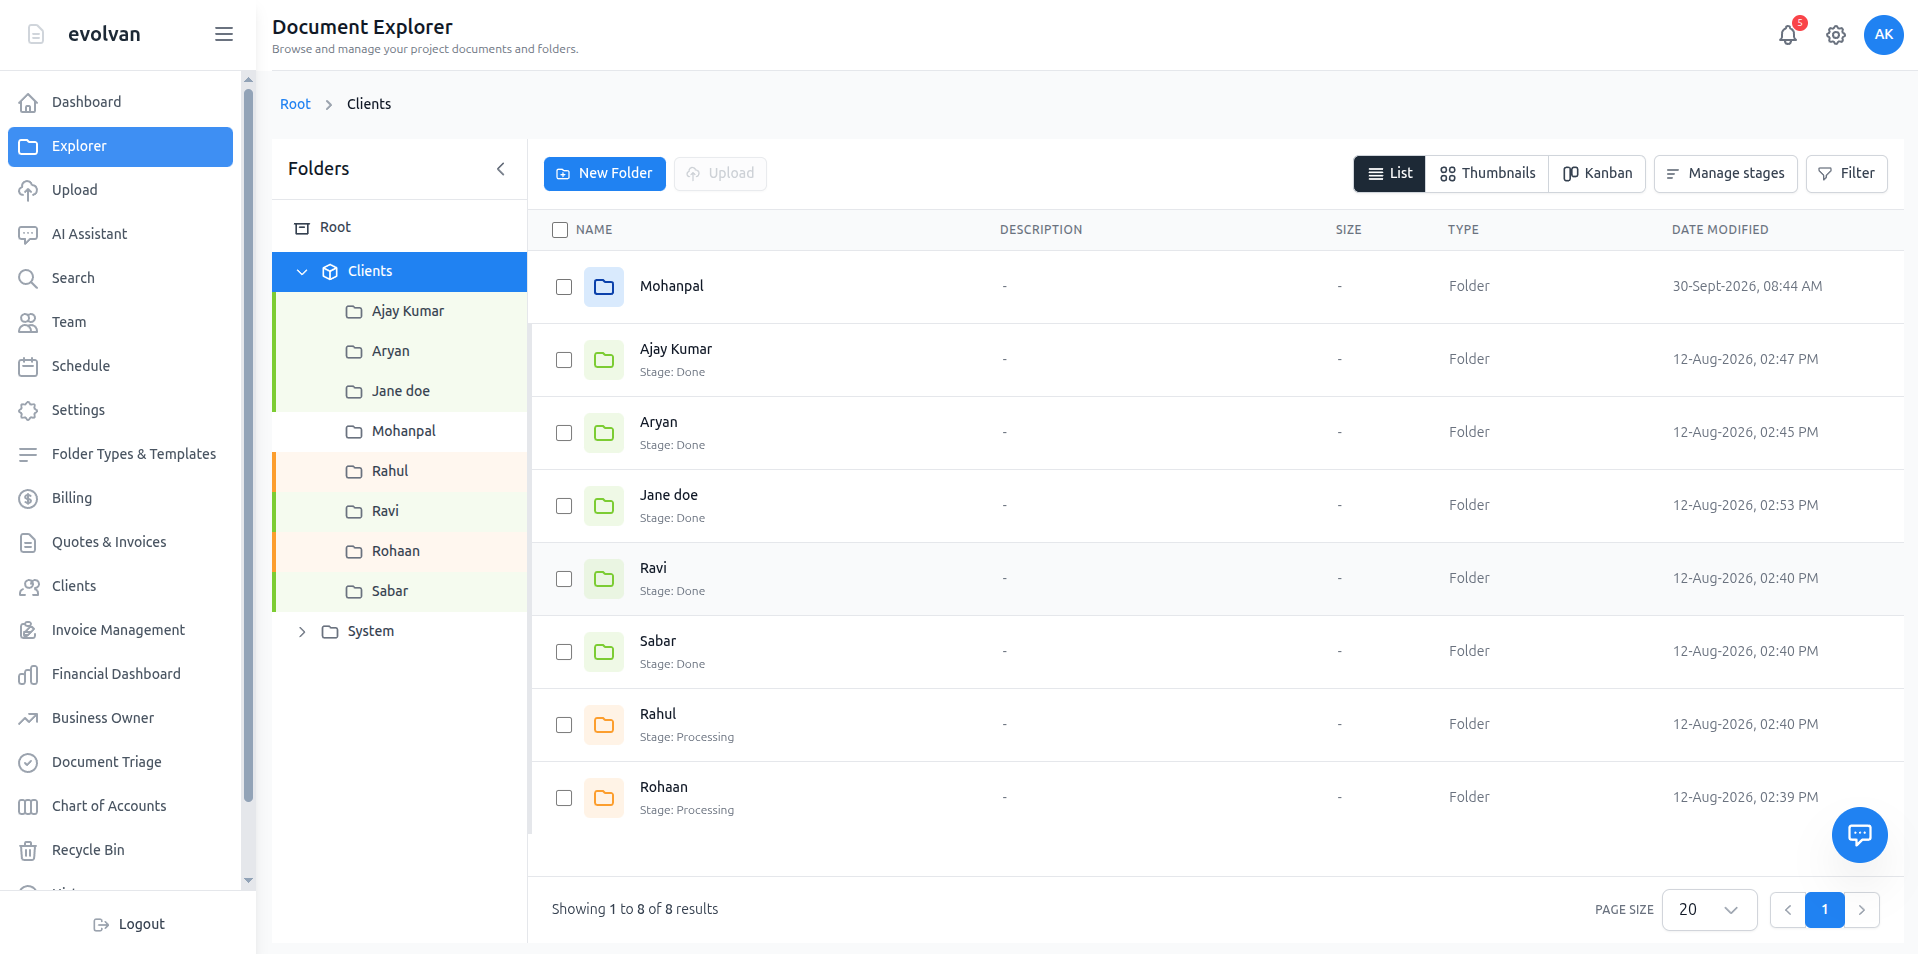Open the page size dropdown

pos(1709,910)
